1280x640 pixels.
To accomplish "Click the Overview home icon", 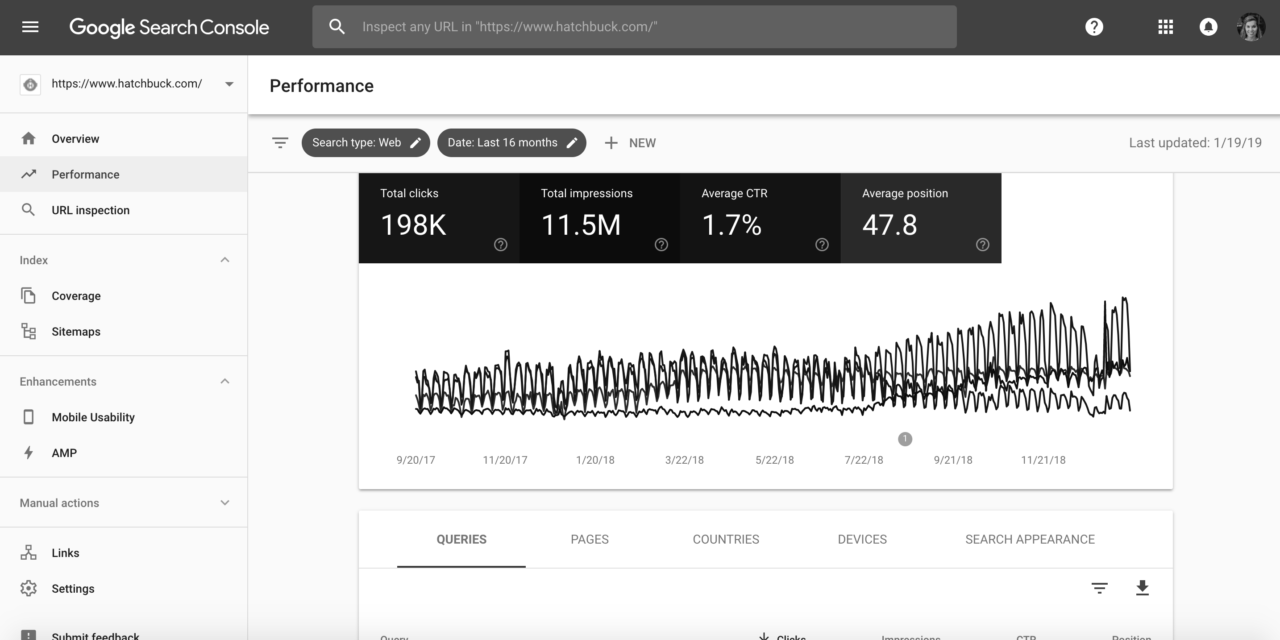I will pyautogui.click(x=28, y=139).
